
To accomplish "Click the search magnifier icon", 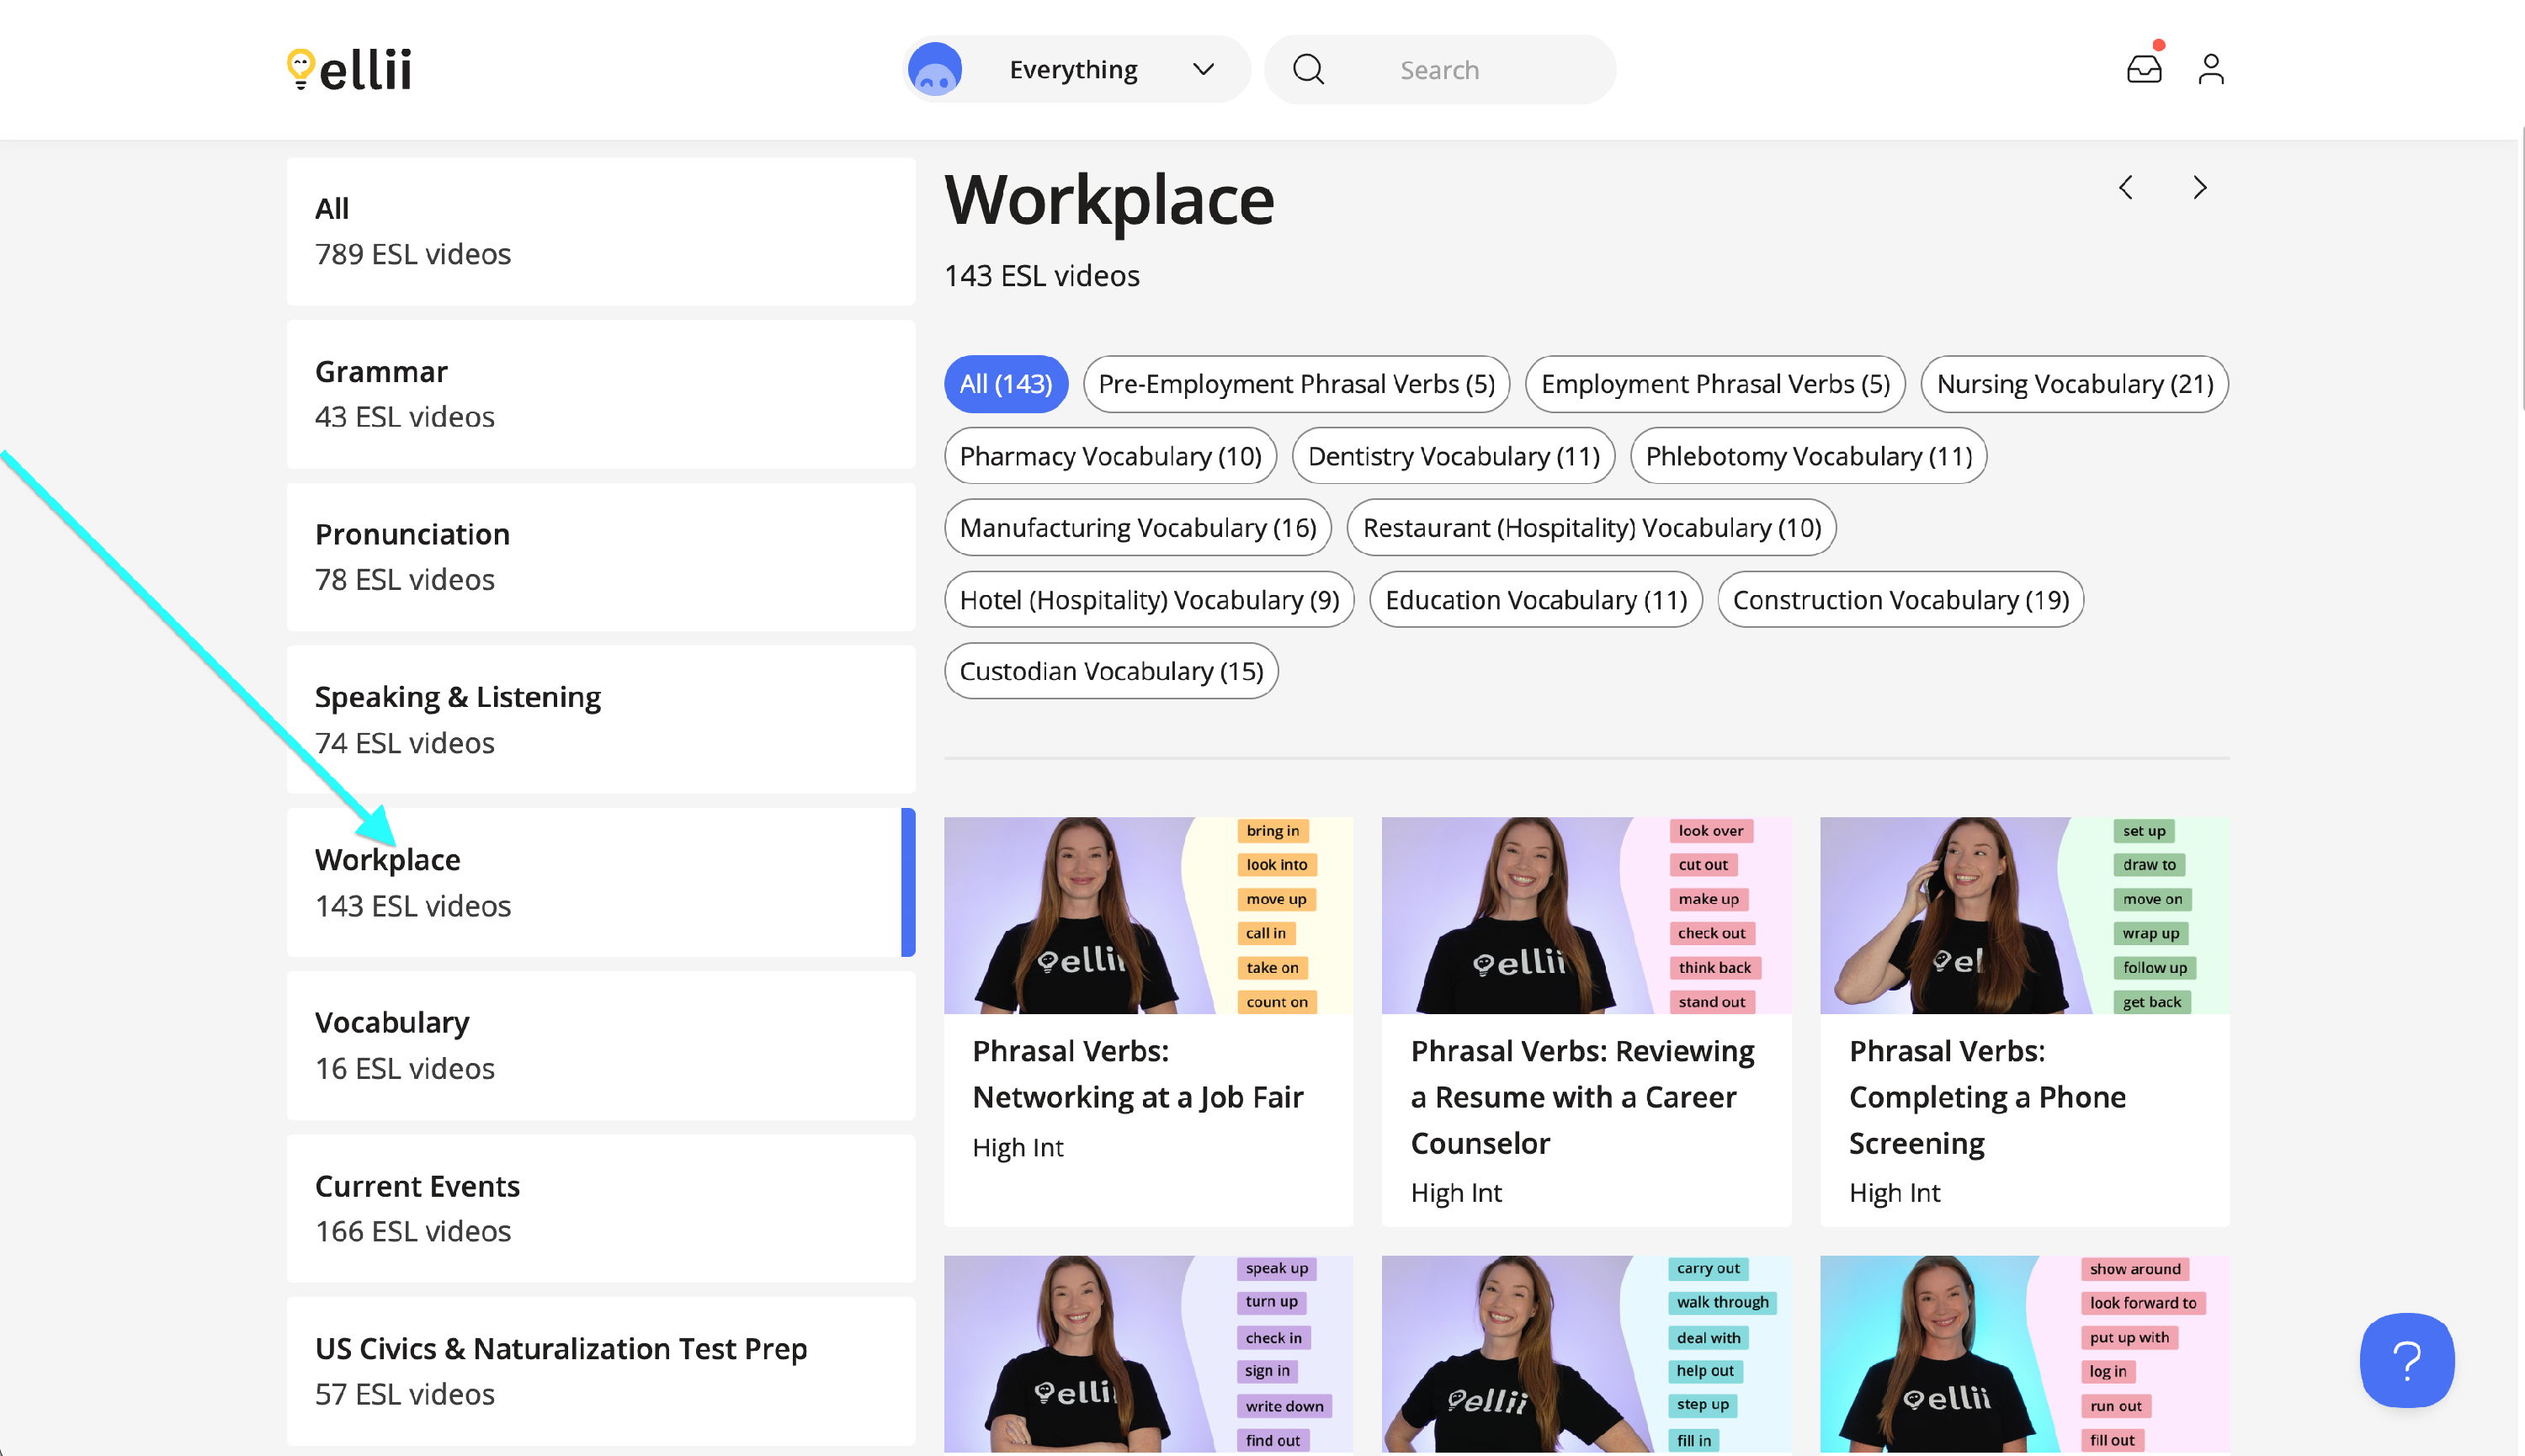I will (1308, 69).
